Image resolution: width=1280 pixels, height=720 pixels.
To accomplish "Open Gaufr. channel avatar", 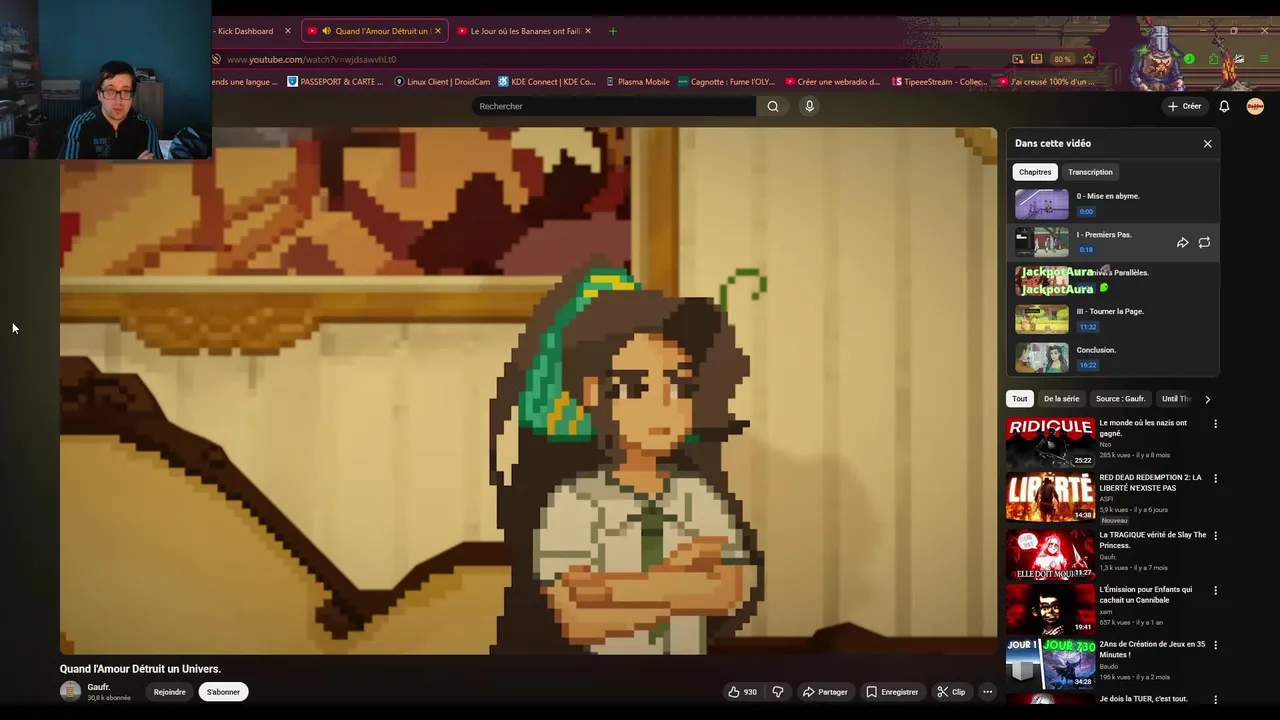I will pos(70,691).
